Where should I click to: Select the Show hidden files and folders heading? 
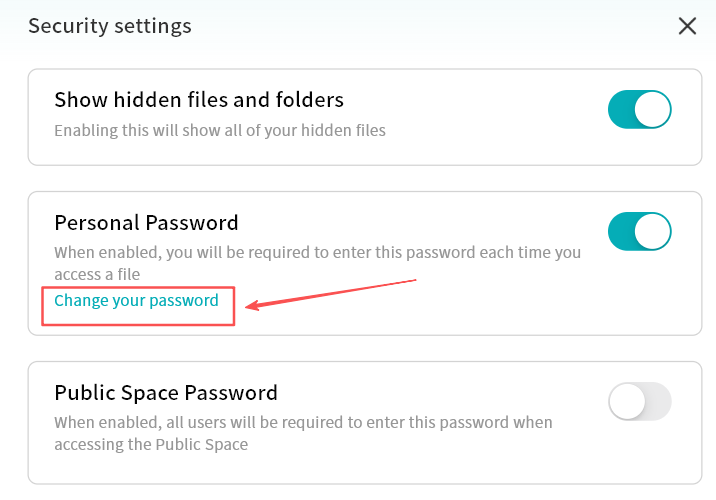(x=199, y=100)
